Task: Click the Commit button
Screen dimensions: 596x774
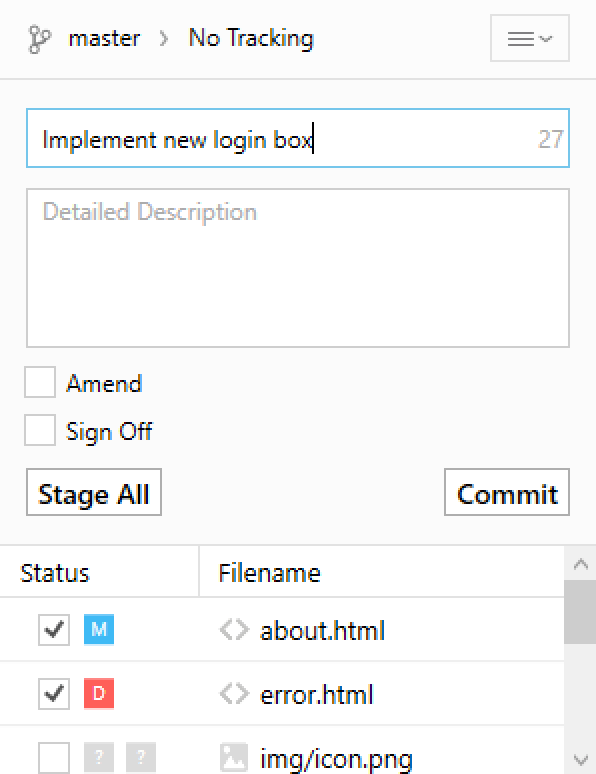Action: coord(507,492)
